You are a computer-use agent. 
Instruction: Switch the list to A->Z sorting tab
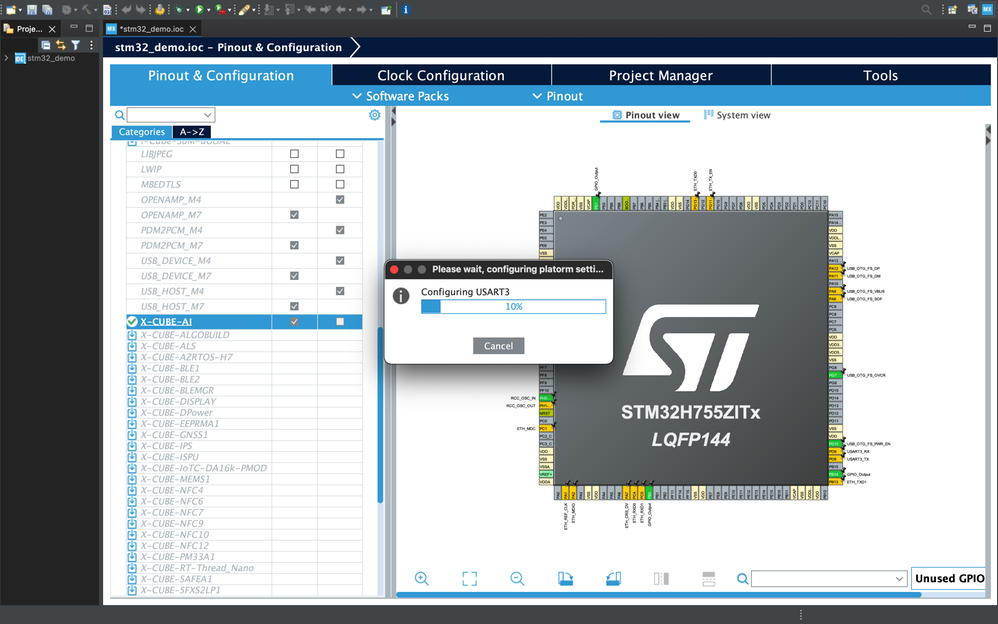(192, 132)
